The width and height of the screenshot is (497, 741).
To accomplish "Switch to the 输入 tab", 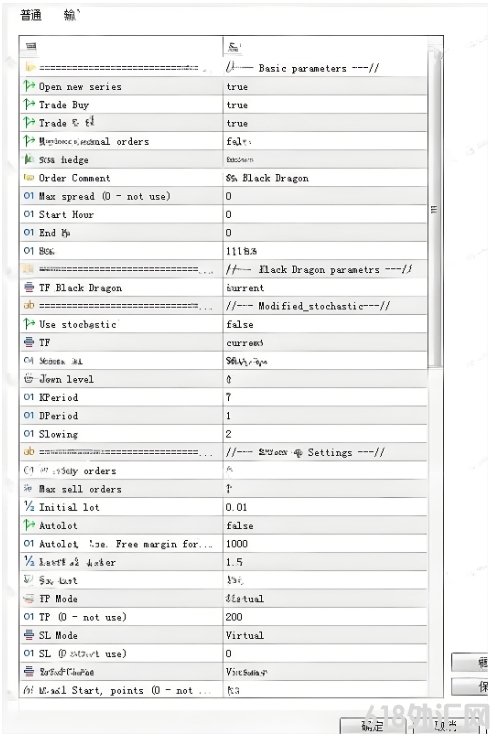I will tap(71, 15).
